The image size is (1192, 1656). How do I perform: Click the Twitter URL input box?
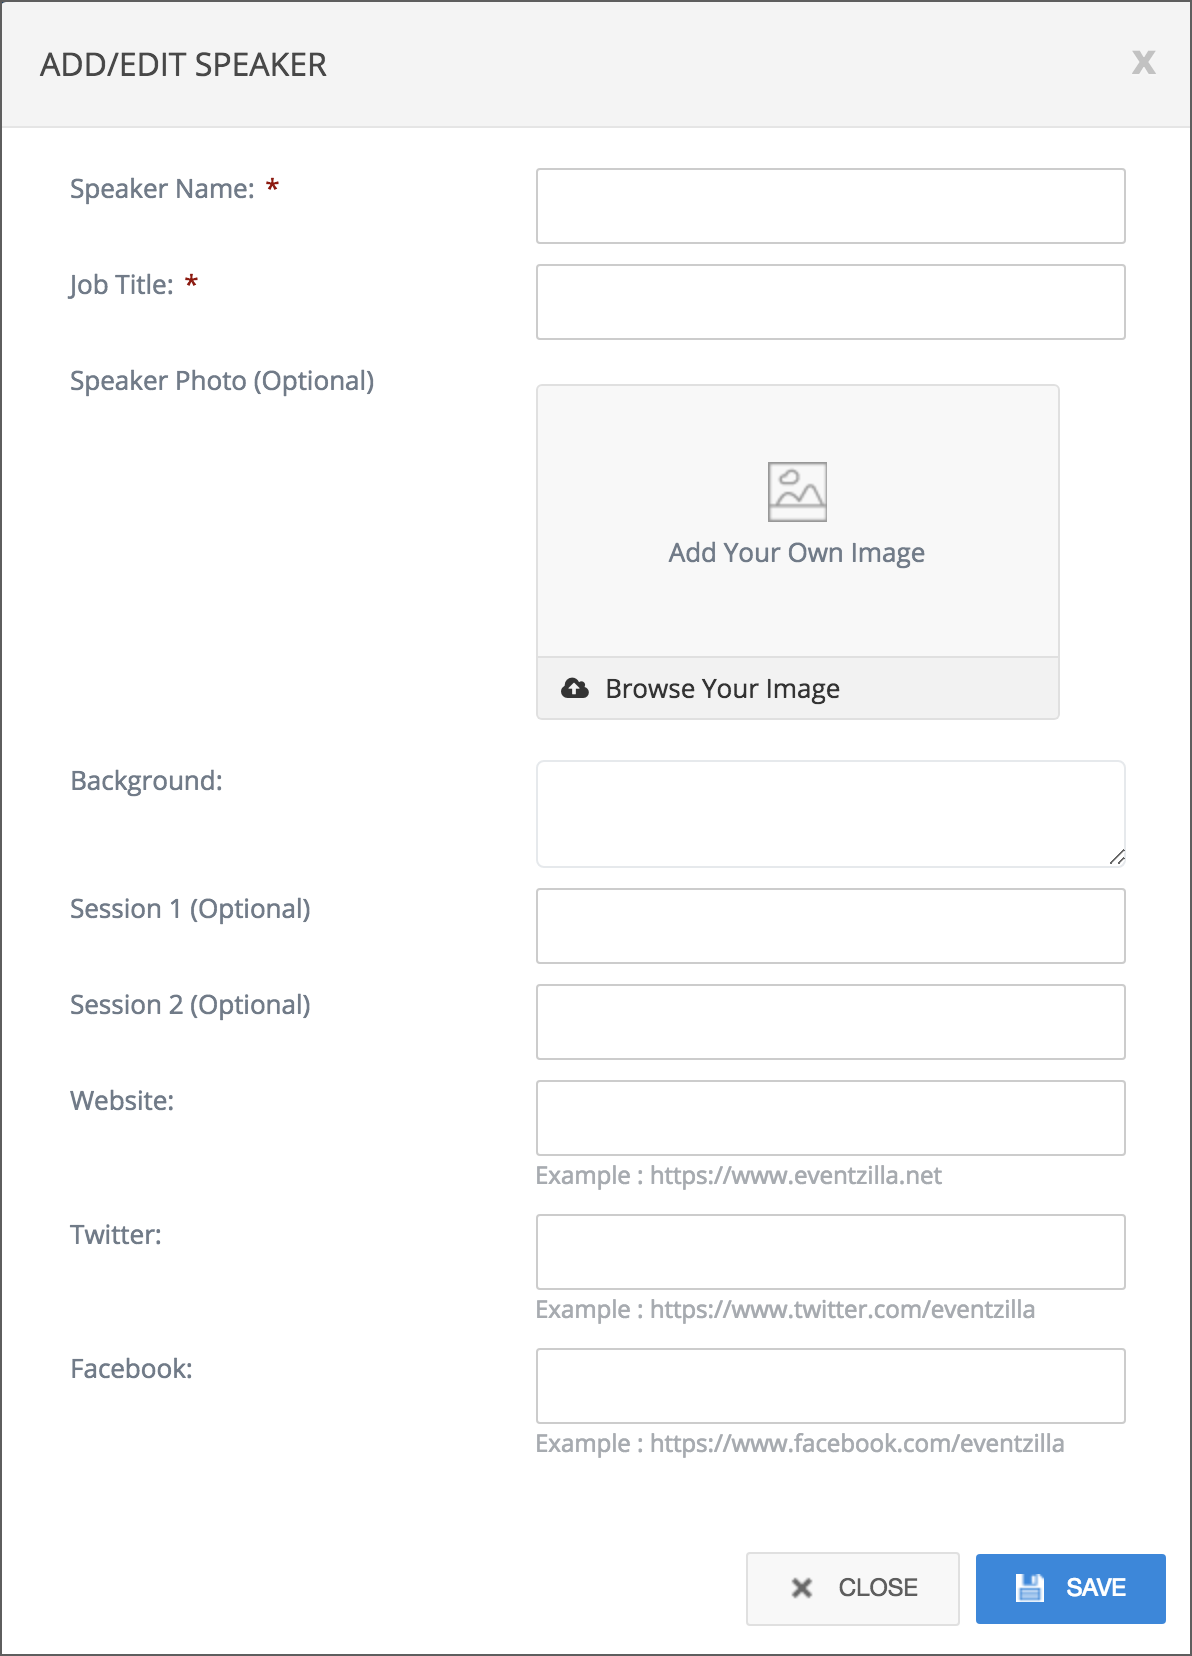(830, 1252)
